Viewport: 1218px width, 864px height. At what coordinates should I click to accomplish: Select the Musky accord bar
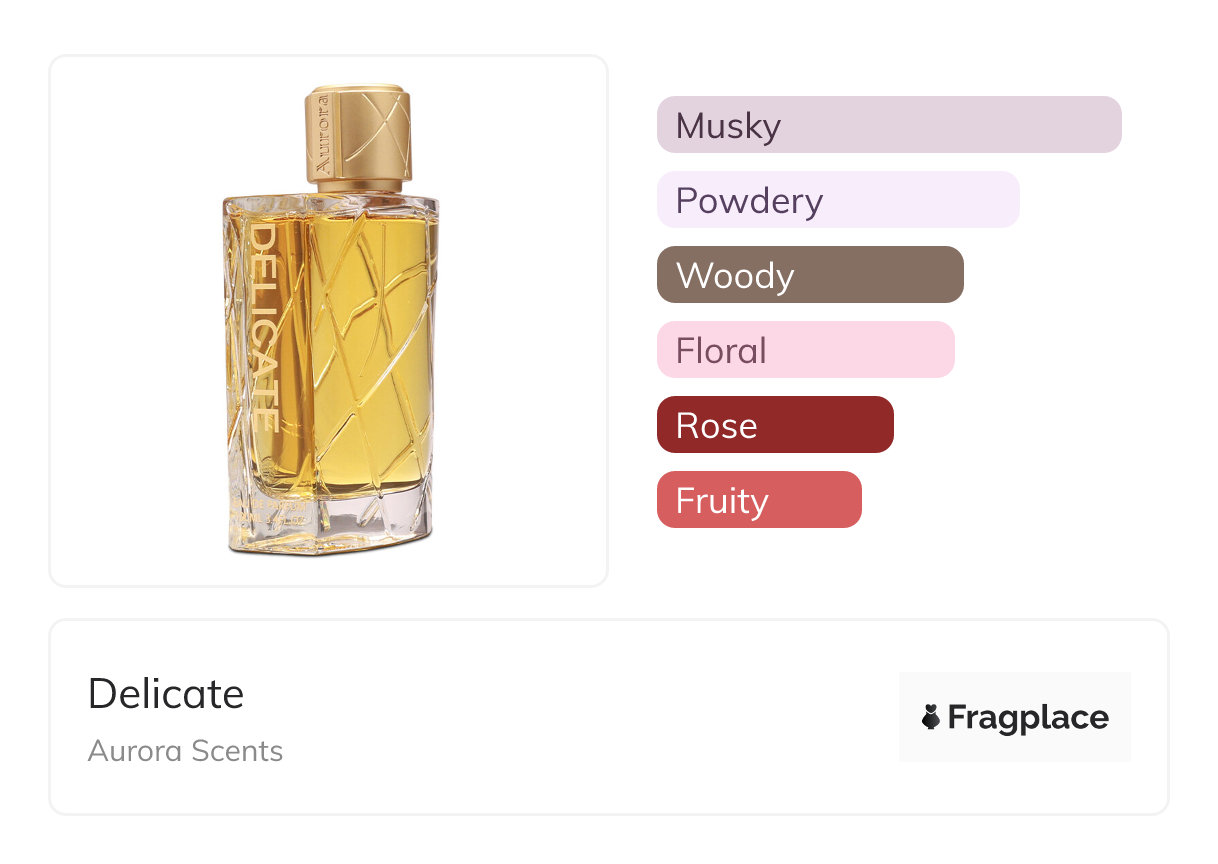click(x=888, y=125)
